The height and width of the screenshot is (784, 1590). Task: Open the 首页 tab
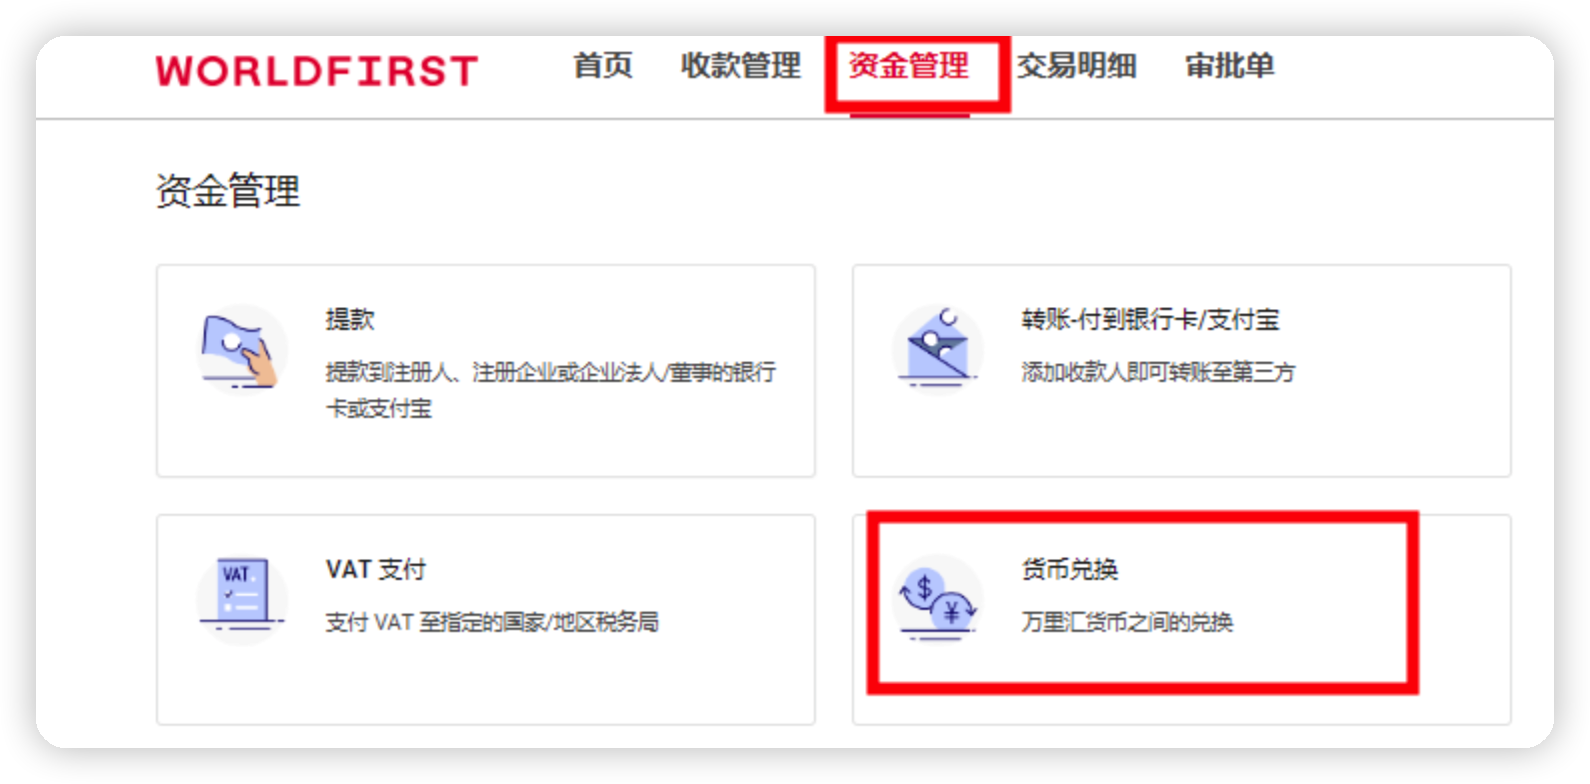(603, 66)
